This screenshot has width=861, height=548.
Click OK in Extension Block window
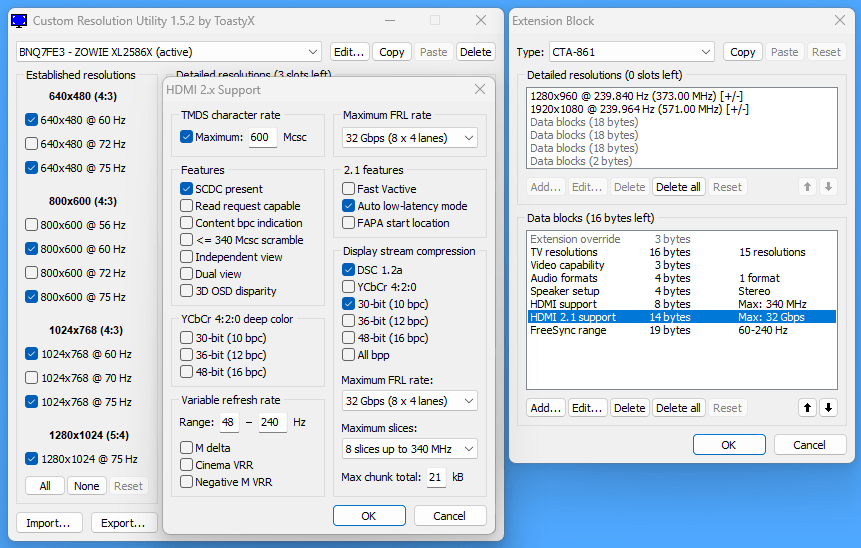pos(729,445)
